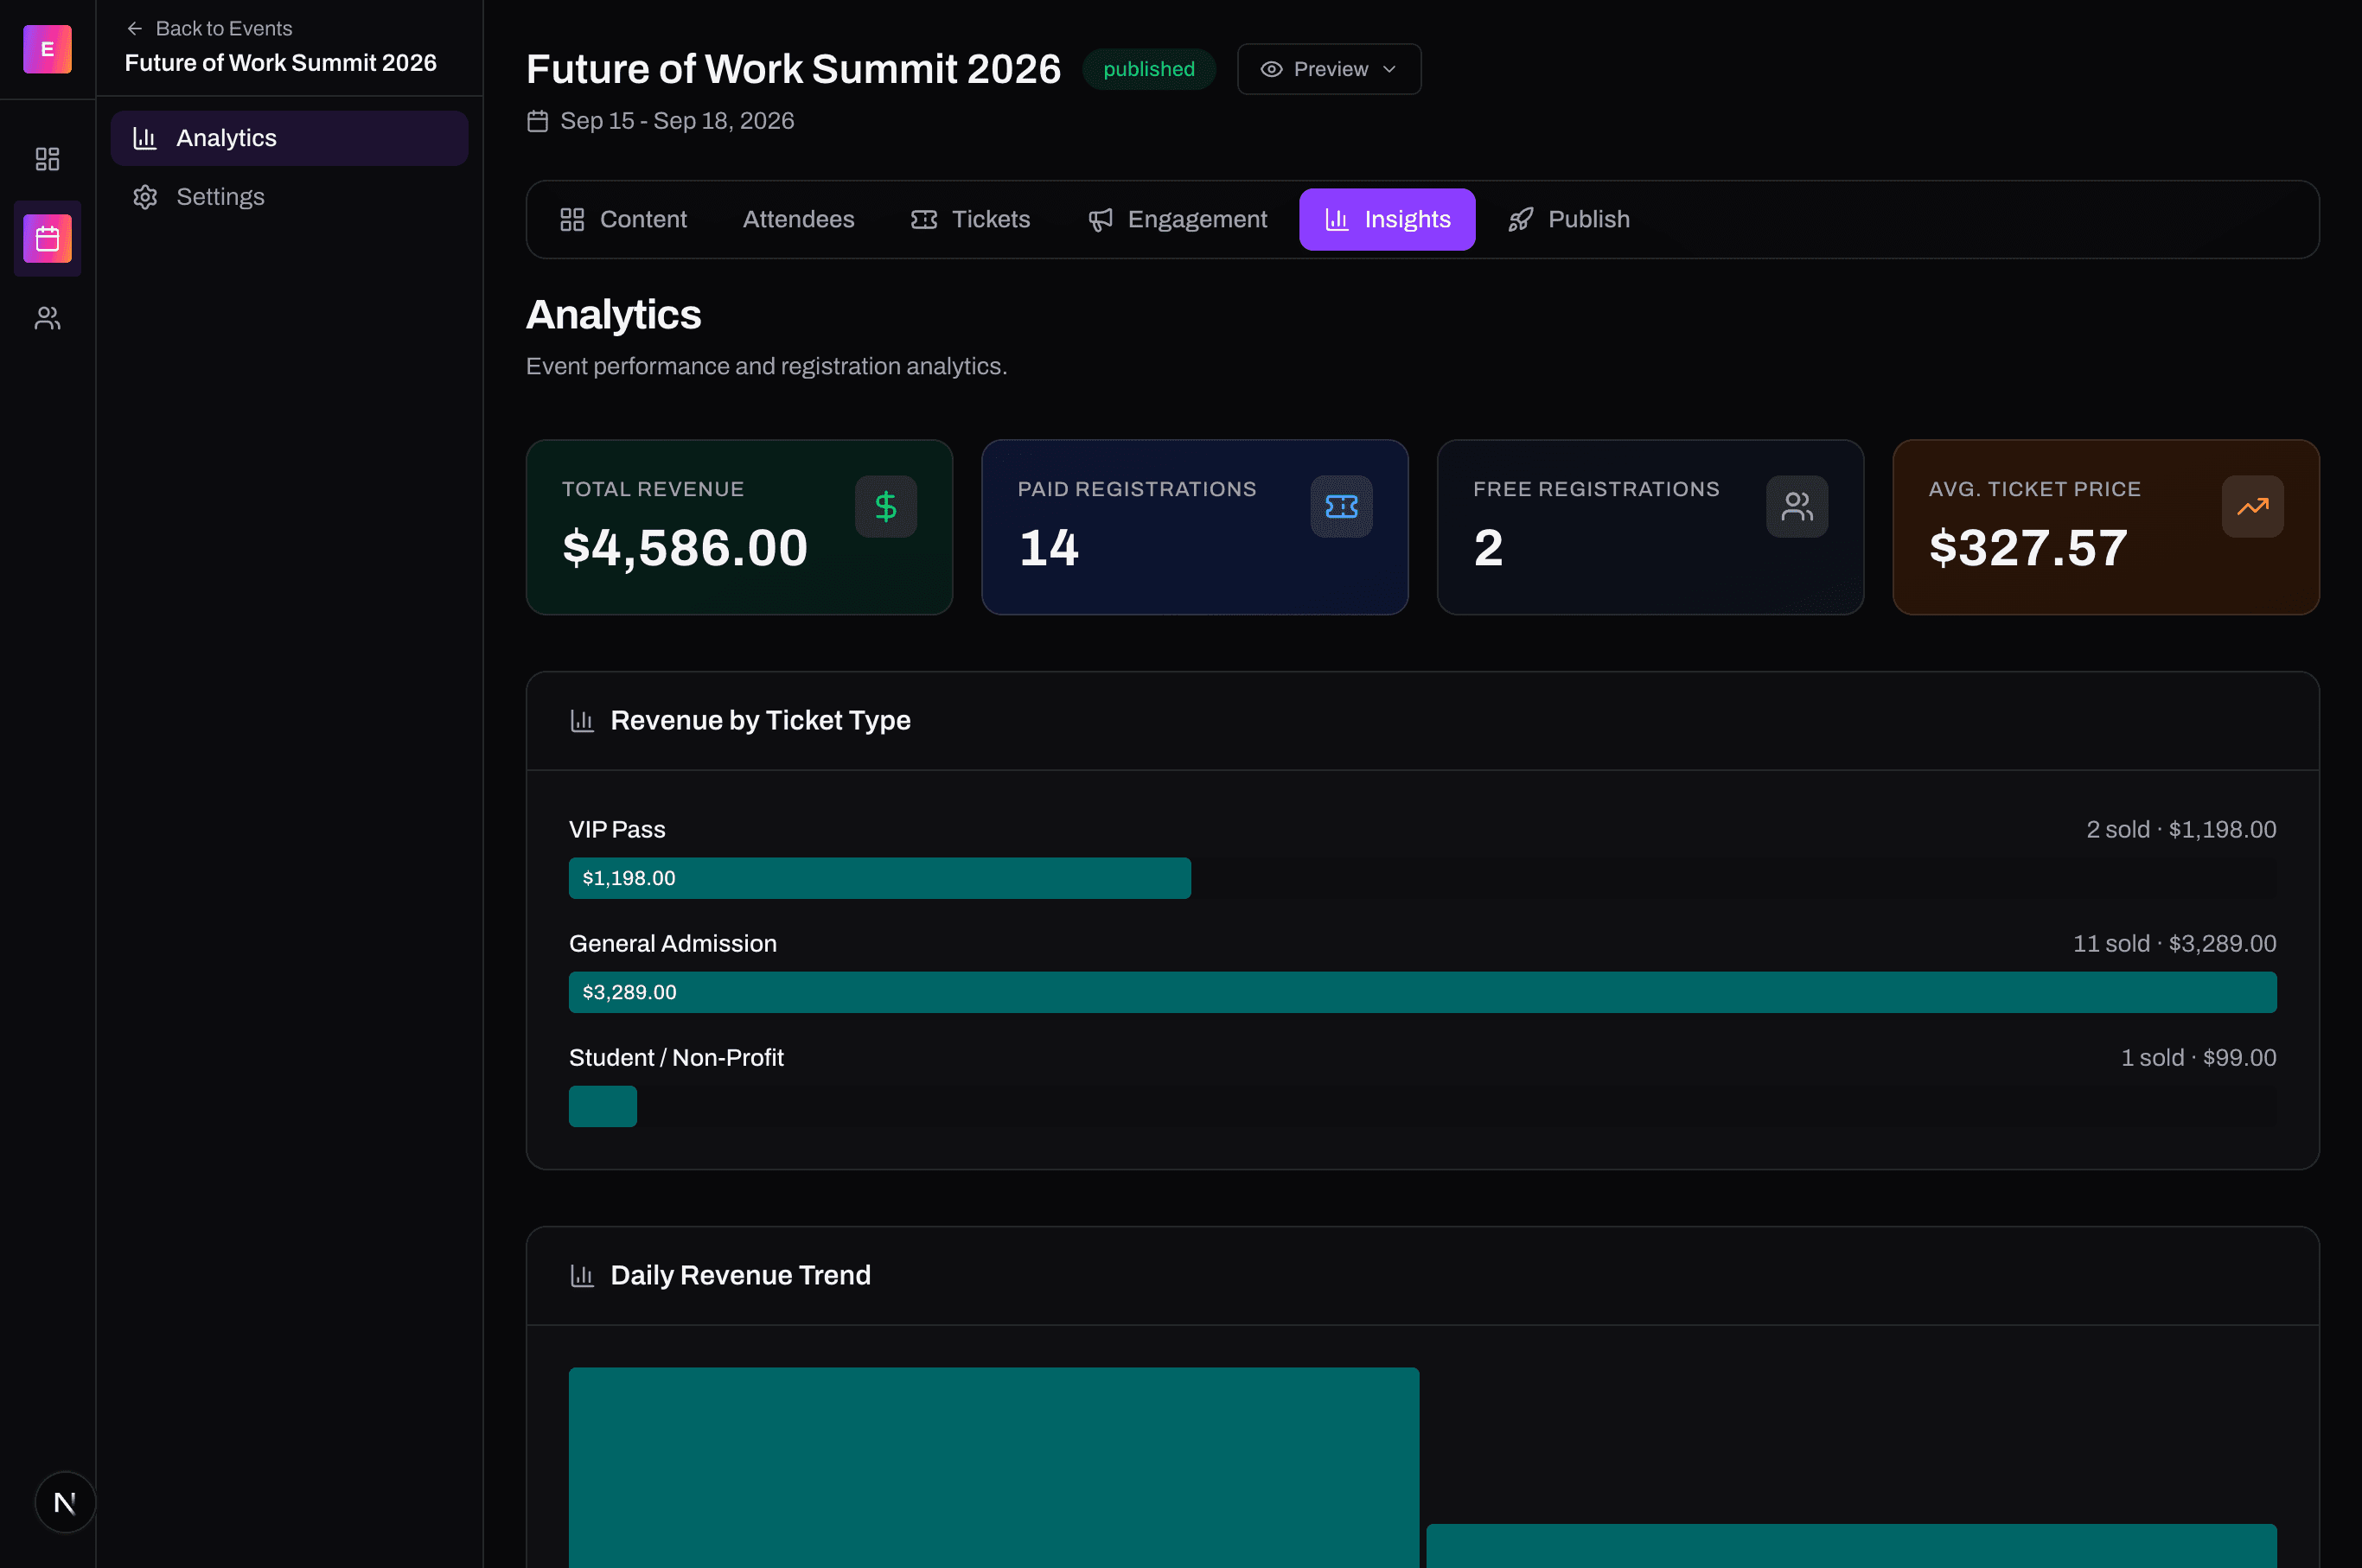
Task: Click the $327.57 average ticket price
Action: (x=2027, y=548)
